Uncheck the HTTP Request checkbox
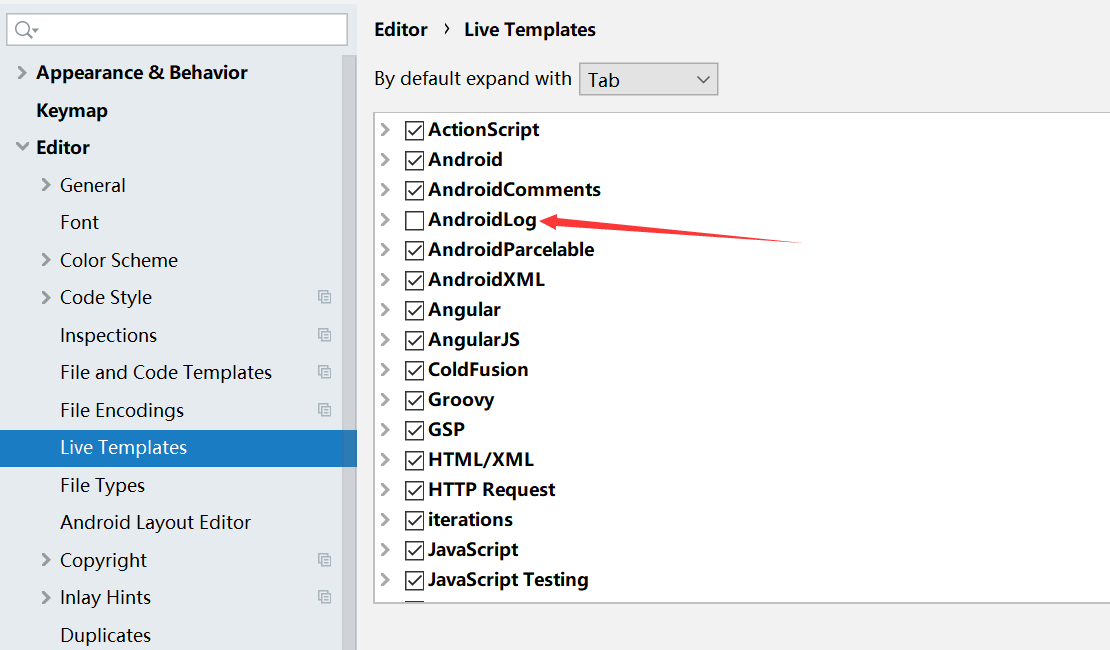Image resolution: width=1110 pixels, height=650 pixels. (414, 490)
